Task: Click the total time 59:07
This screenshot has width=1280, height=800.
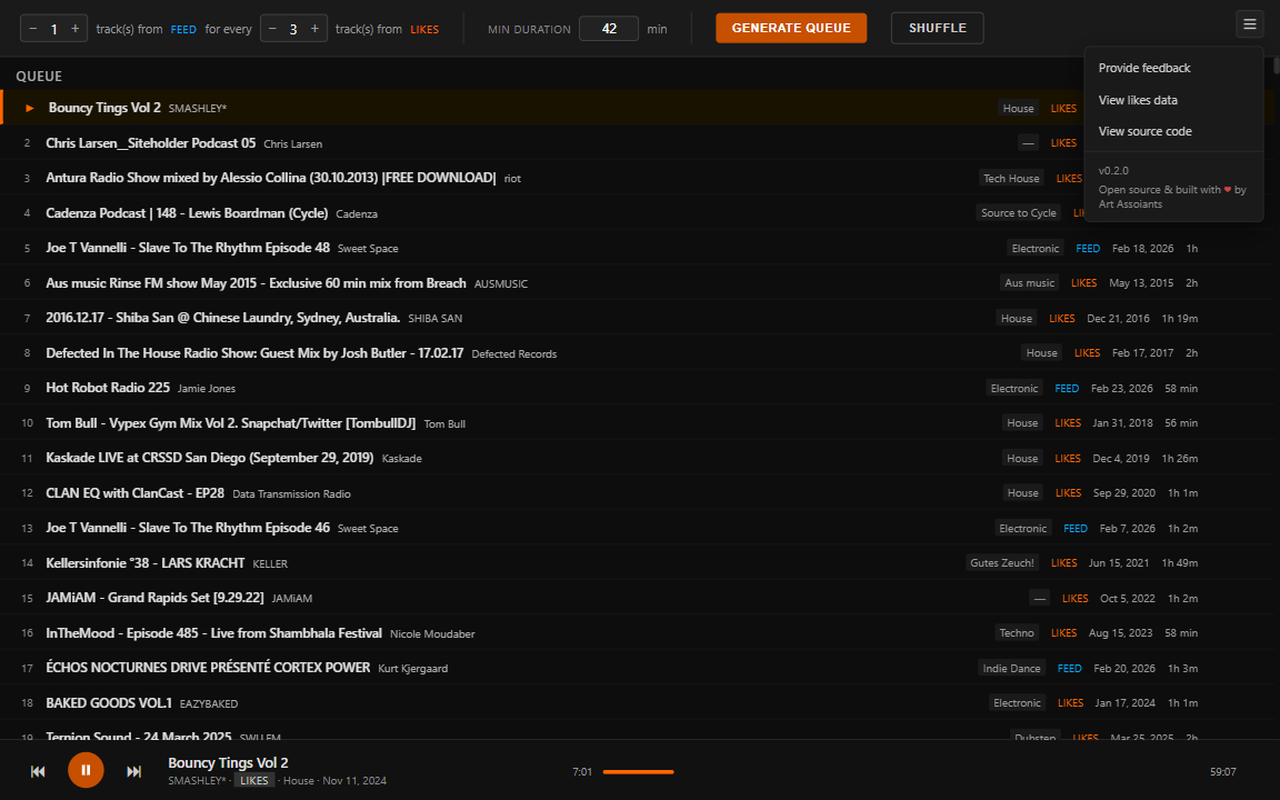Action: pyautogui.click(x=1223, y=772)
